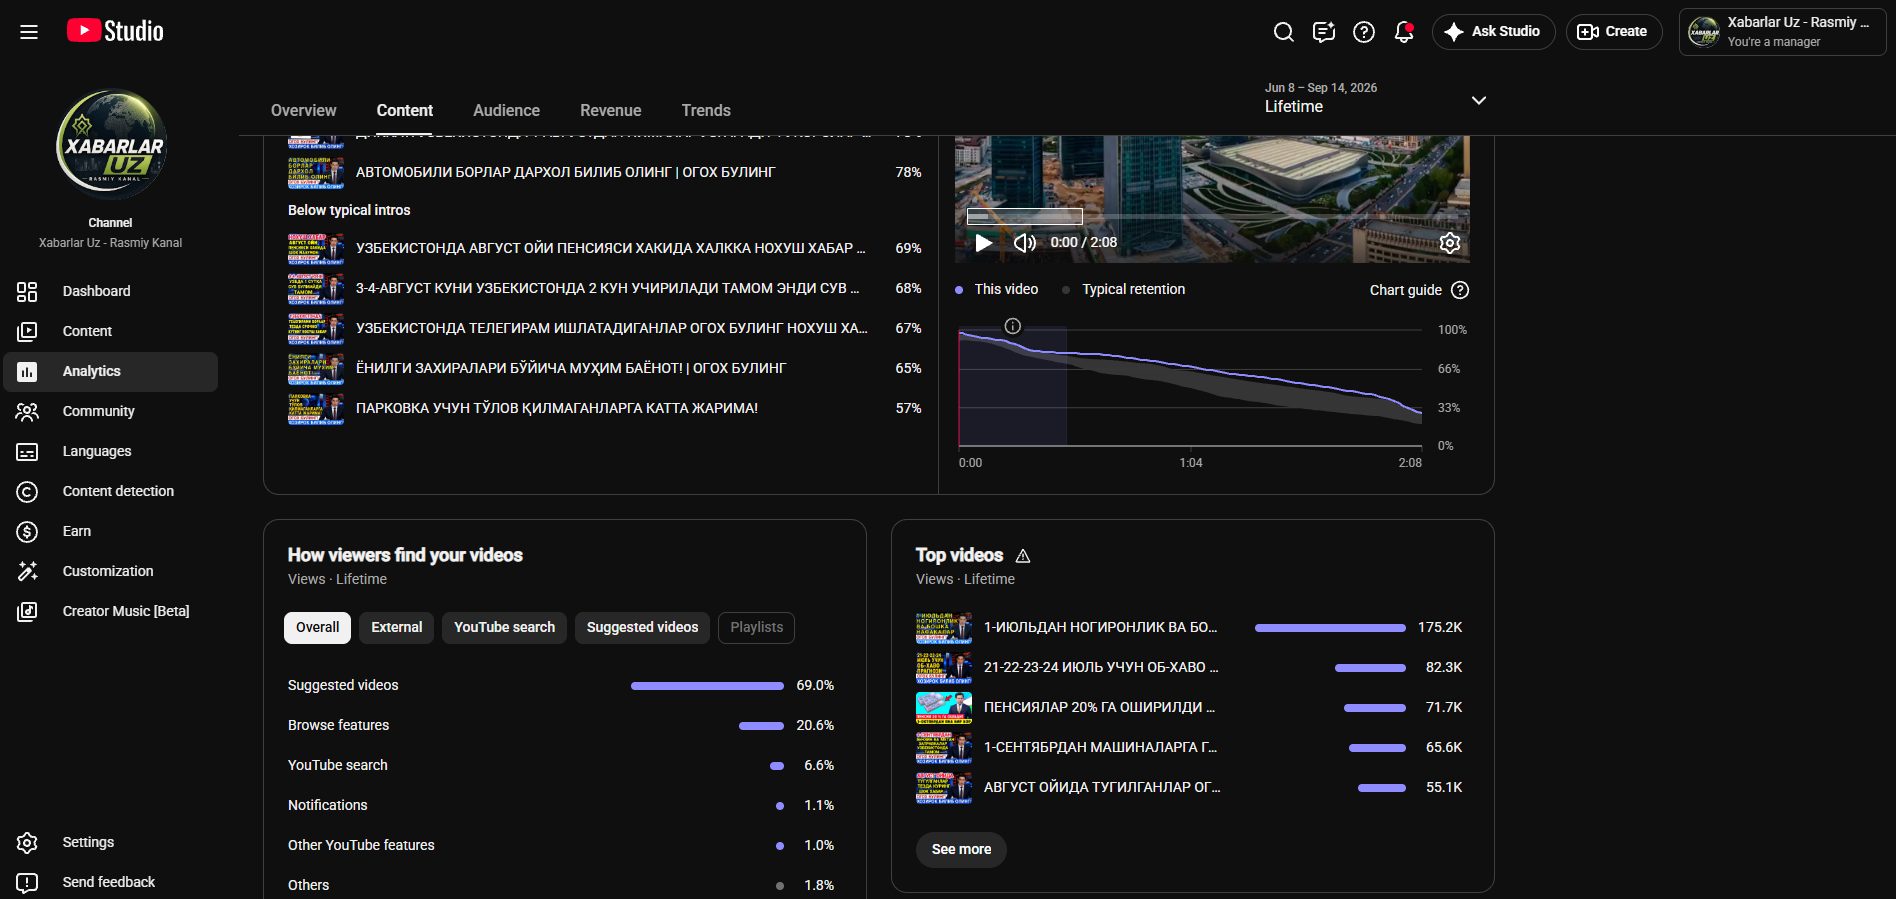Switch to the Overview tab
This screenshot has height=899, width=1896.
[x=303, y=110]
